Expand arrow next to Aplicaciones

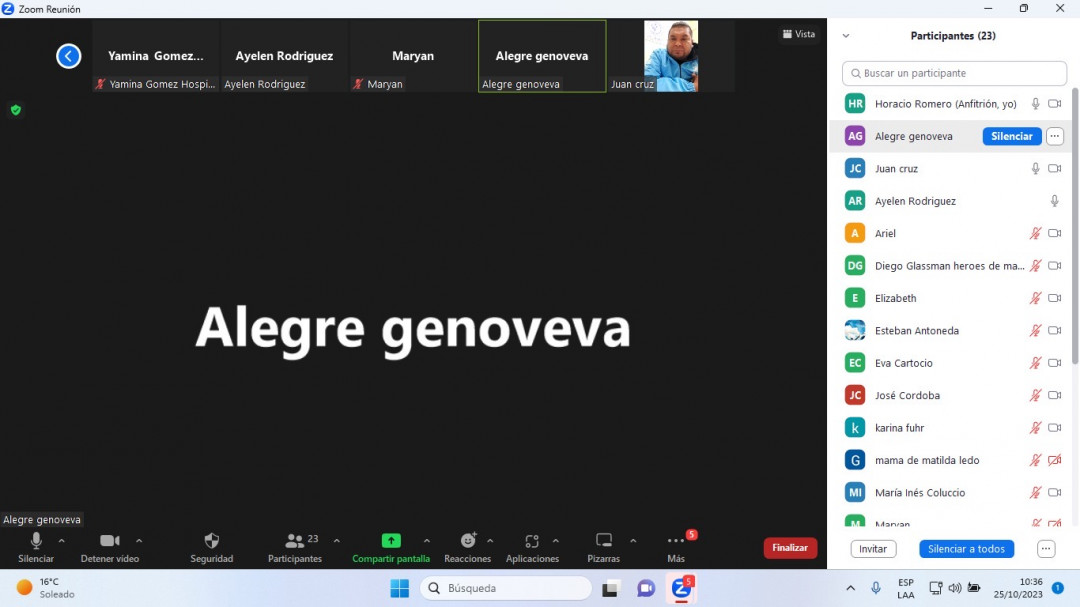556,542
